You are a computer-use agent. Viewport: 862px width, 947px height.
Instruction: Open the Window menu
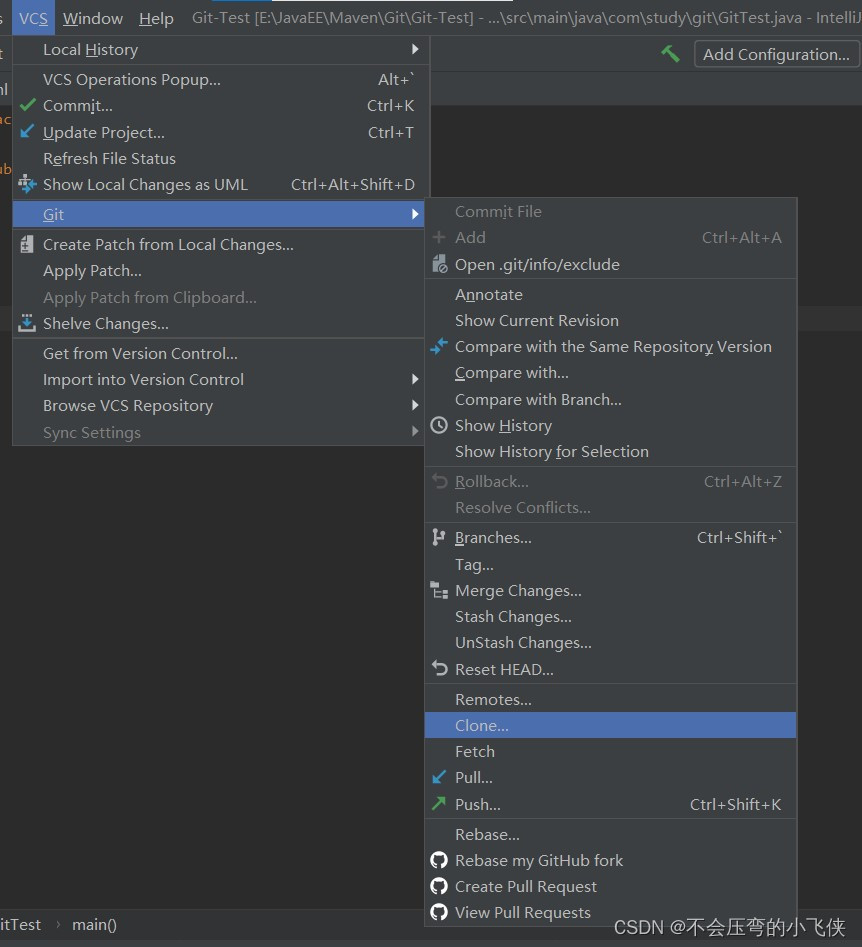click(x=92, y=18)
